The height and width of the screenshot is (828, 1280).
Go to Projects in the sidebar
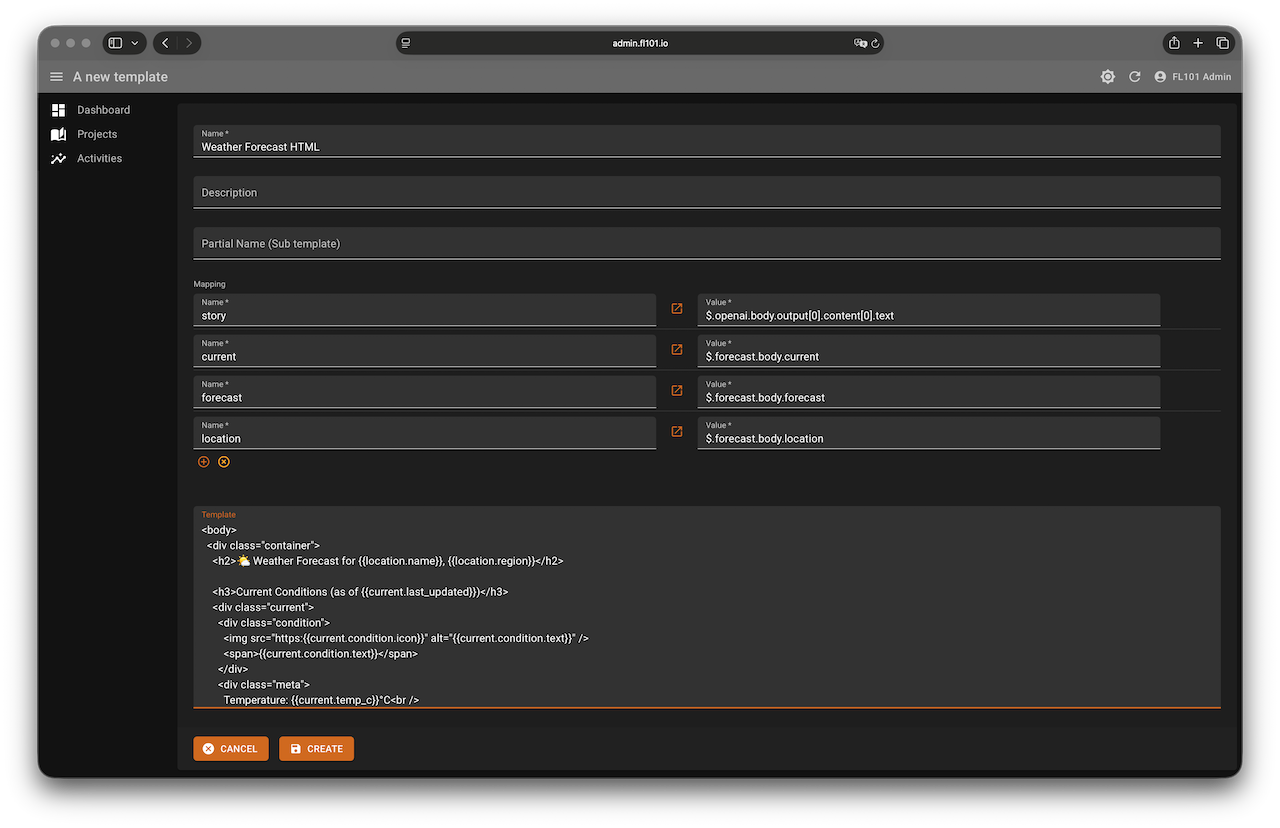click(x=97, y=134)
